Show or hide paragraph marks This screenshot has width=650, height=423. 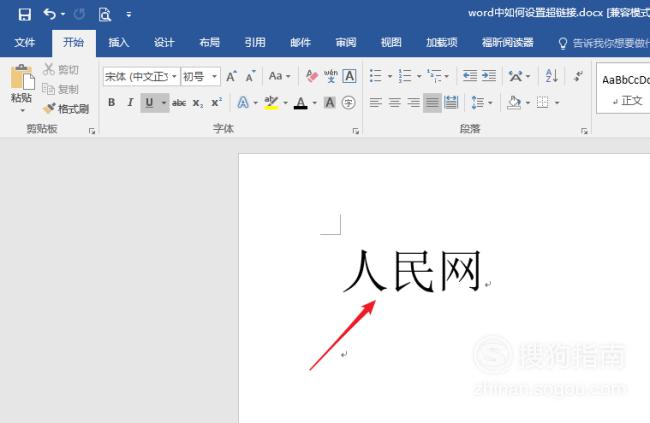pos(578,76)
